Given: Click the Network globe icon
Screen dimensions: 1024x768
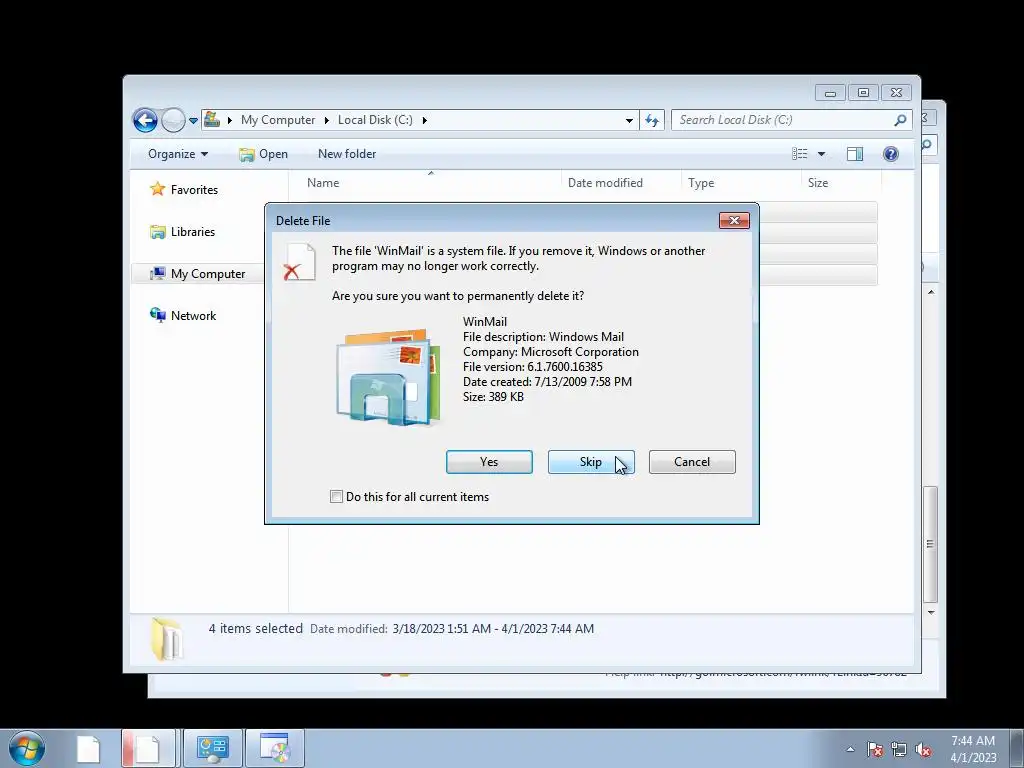Looking at the screenshot, I should [x=157, y=315].
